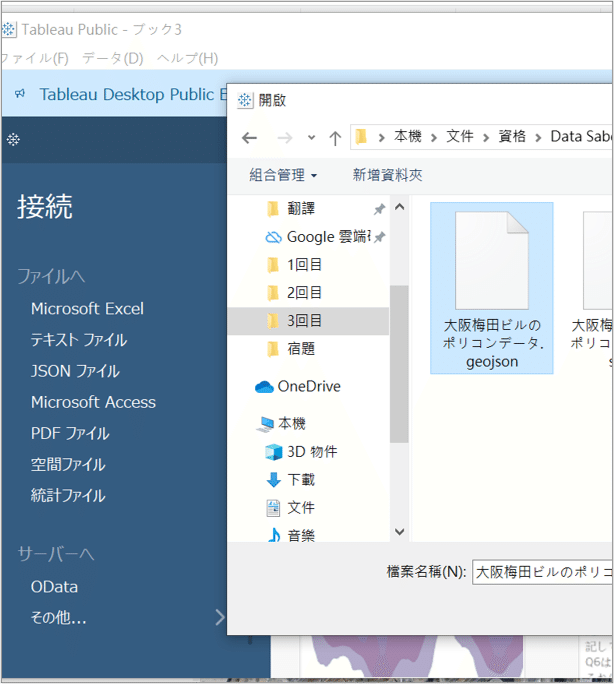
Task: Expand the chevron after 本機 in breadcrumb
Action: (x=433, y=138)
